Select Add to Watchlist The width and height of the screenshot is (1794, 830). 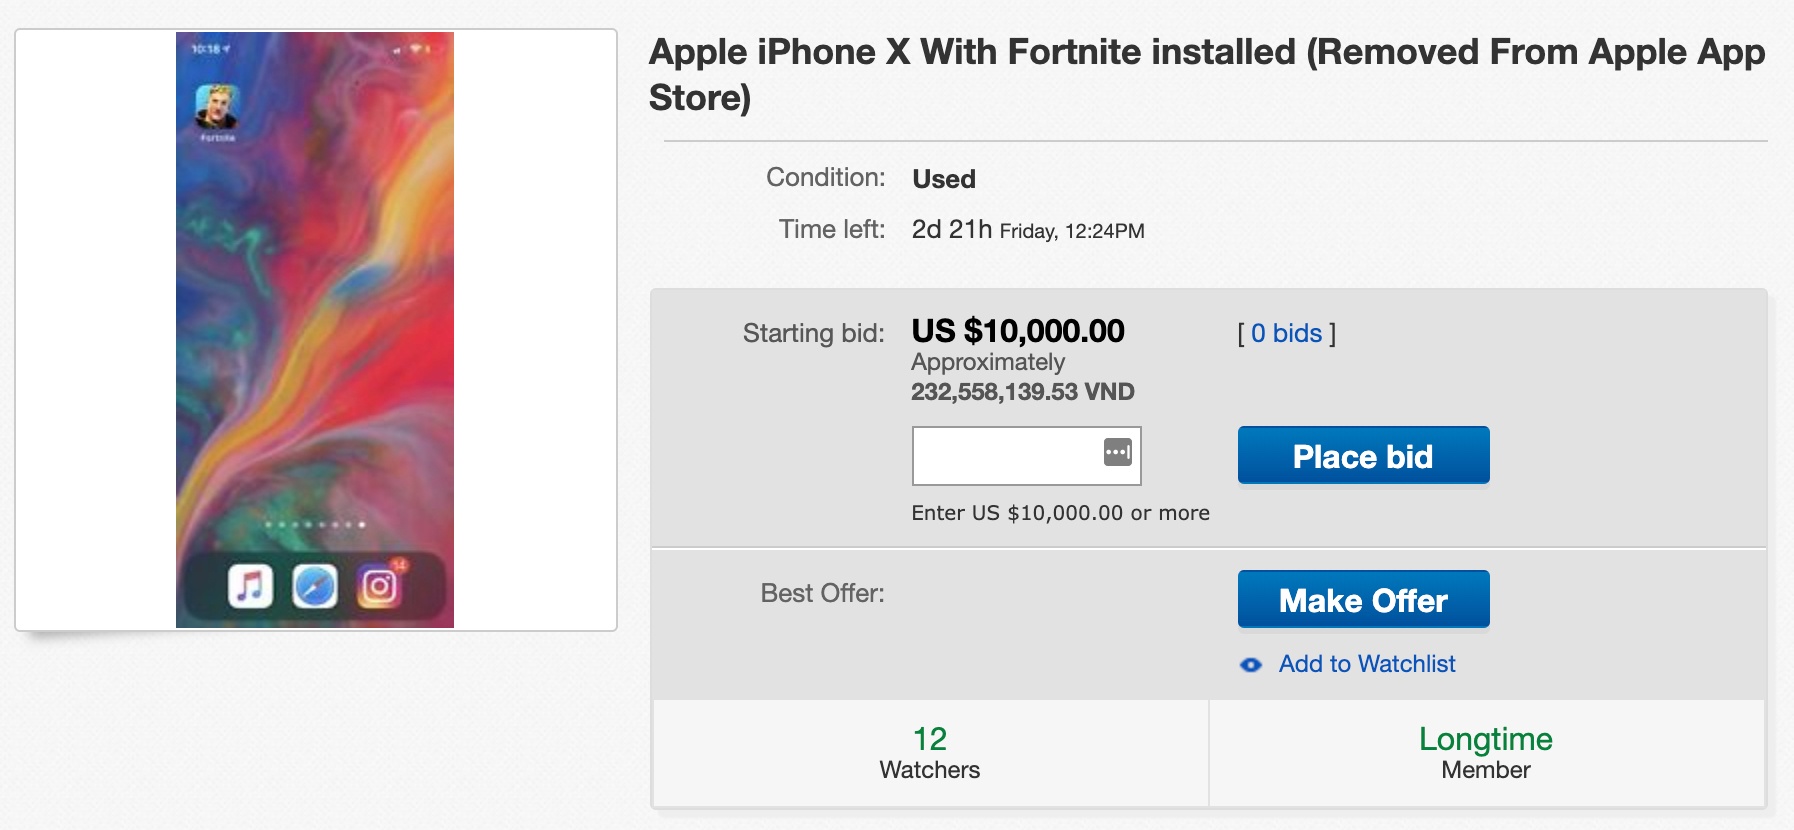coord(1366,663)
